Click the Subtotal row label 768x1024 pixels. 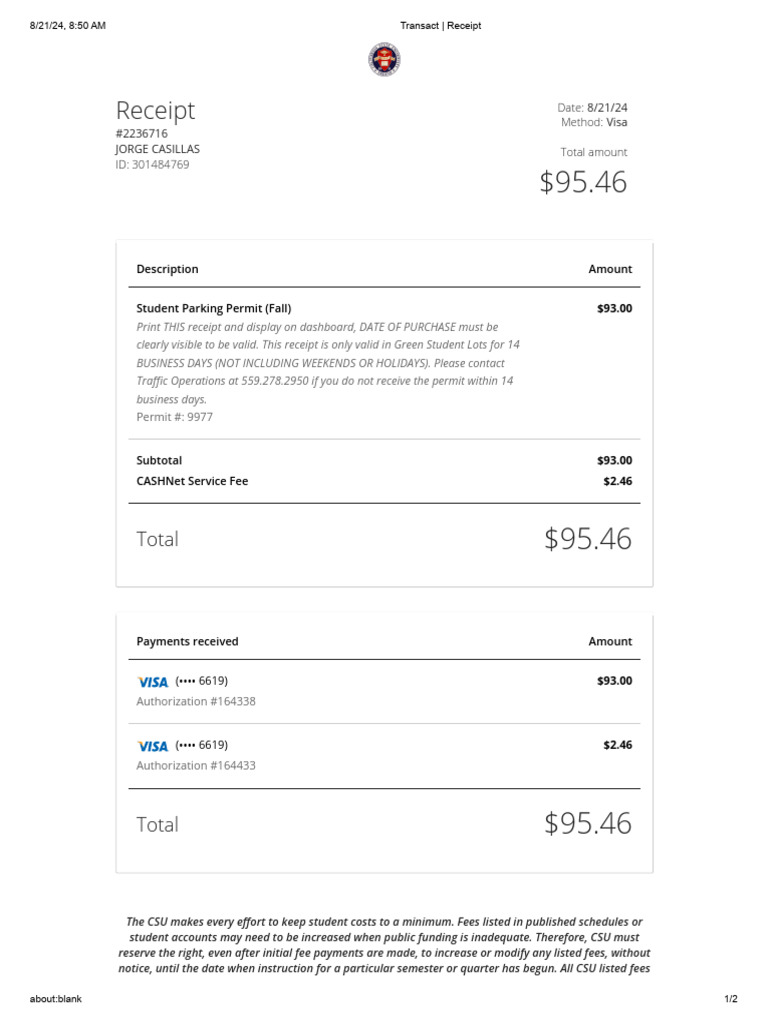click(x=159, y=461)
